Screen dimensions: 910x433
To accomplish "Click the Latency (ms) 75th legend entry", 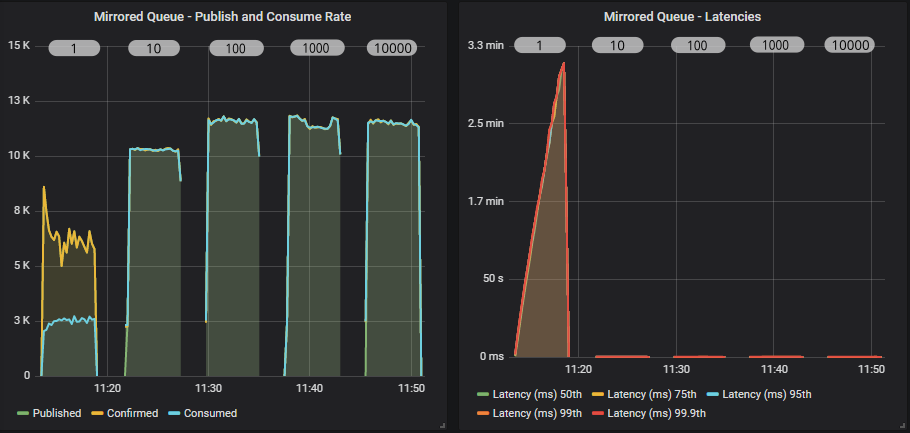I will click(x=650, y=394).
